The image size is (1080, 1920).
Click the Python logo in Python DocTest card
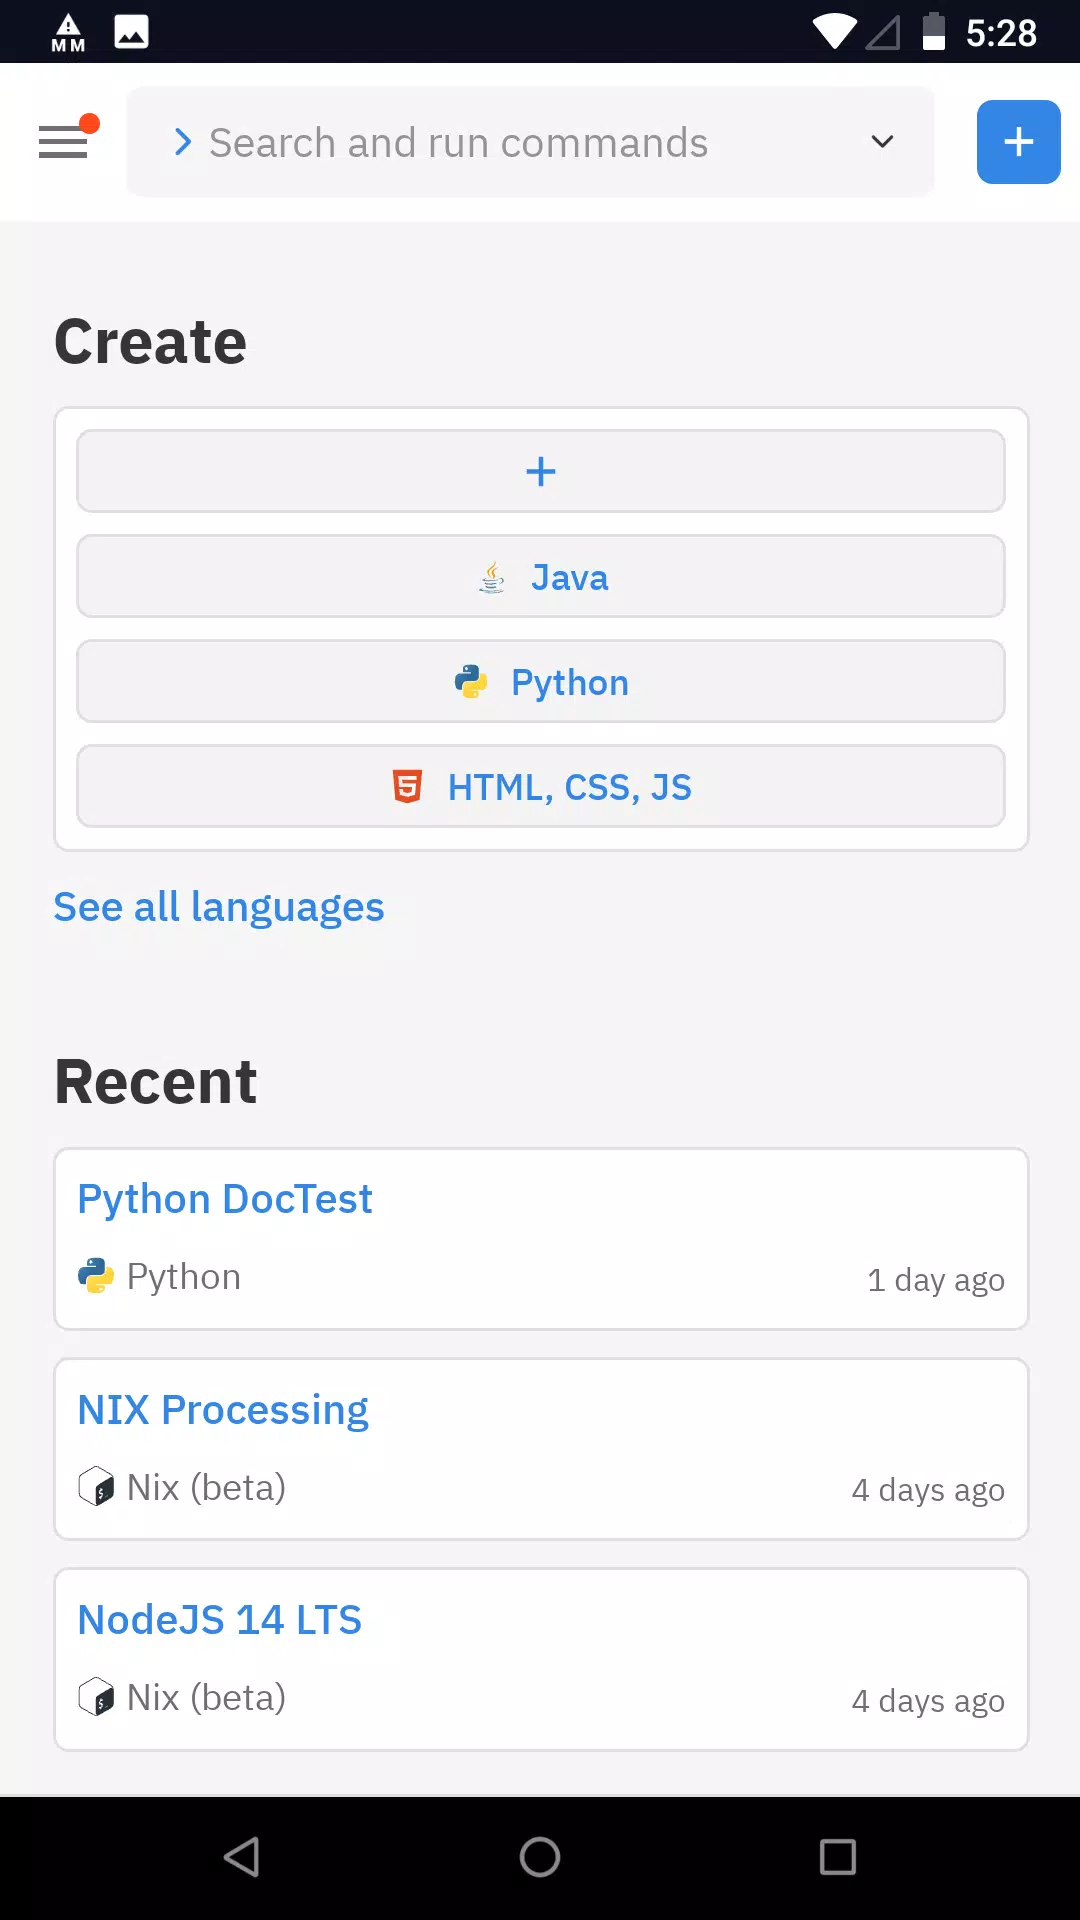[x=96, y=1276]
